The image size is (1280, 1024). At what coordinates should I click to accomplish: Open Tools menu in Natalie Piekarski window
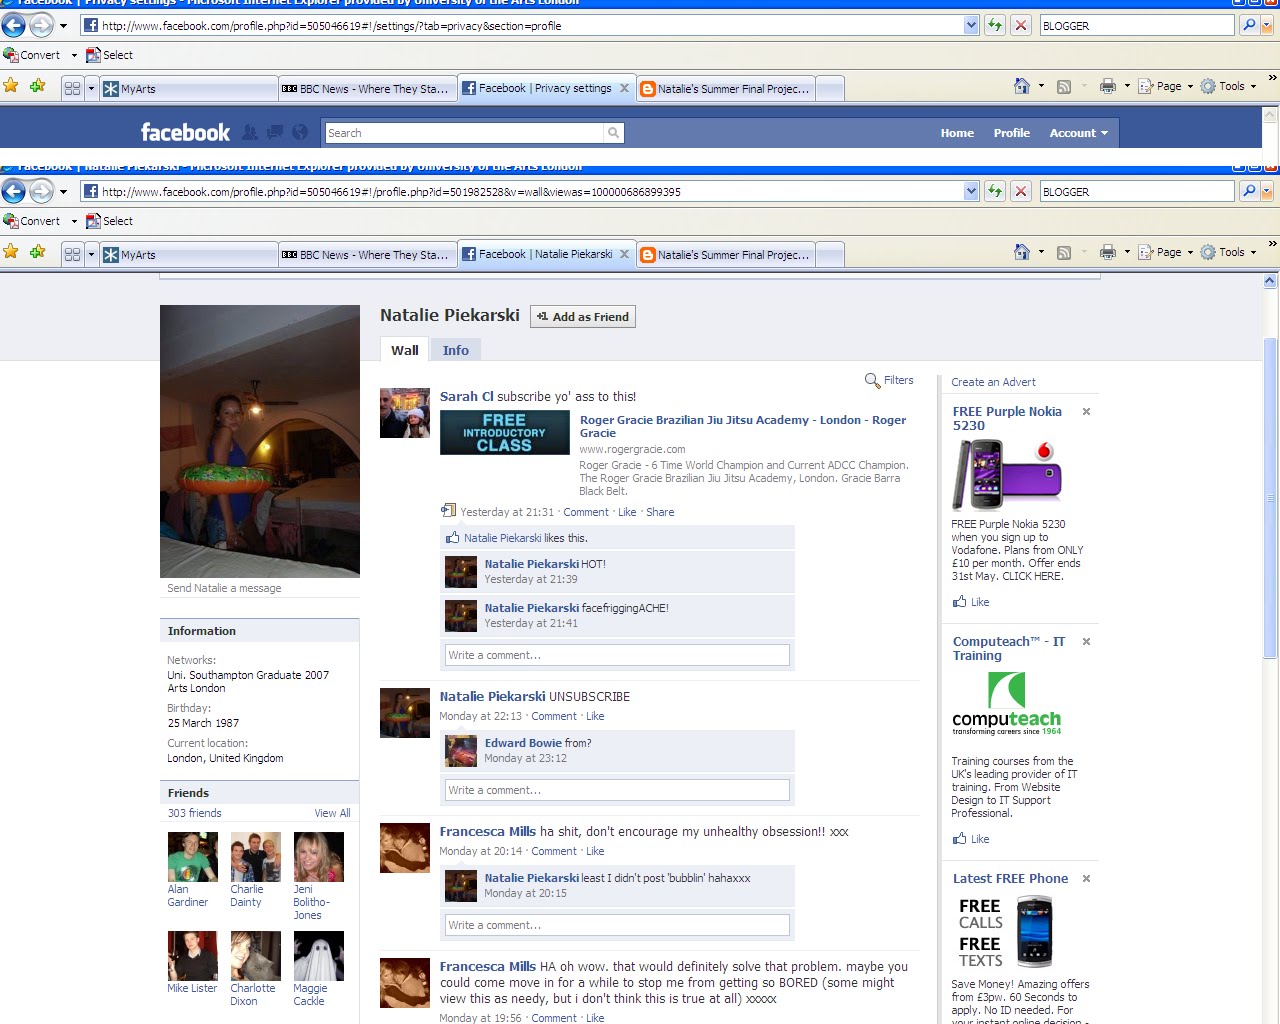tap(1227, 252)
